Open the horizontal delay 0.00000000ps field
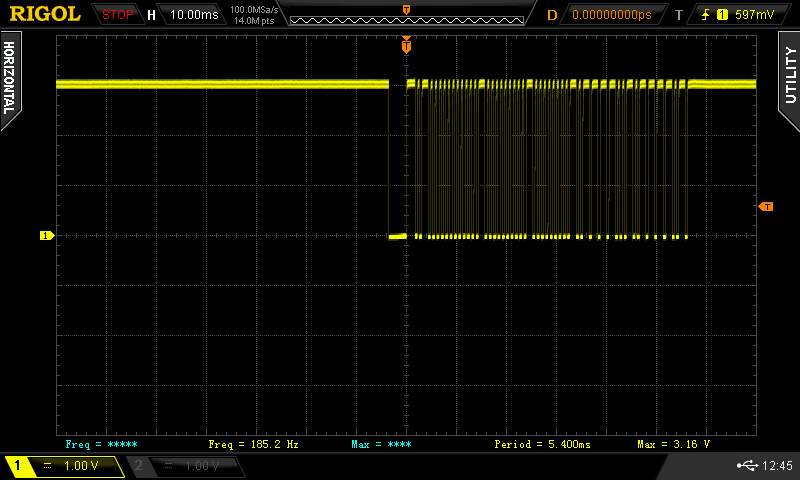 611,15
